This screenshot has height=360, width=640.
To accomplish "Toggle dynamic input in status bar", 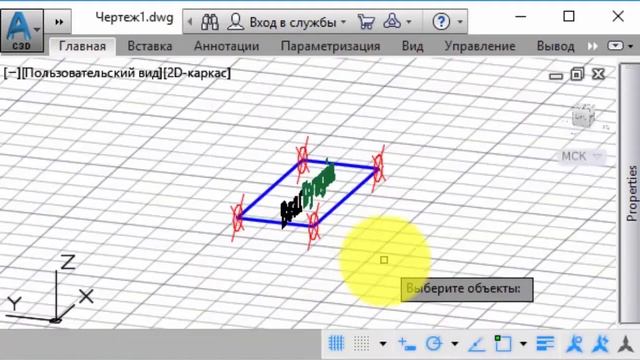I will [407, 344].
